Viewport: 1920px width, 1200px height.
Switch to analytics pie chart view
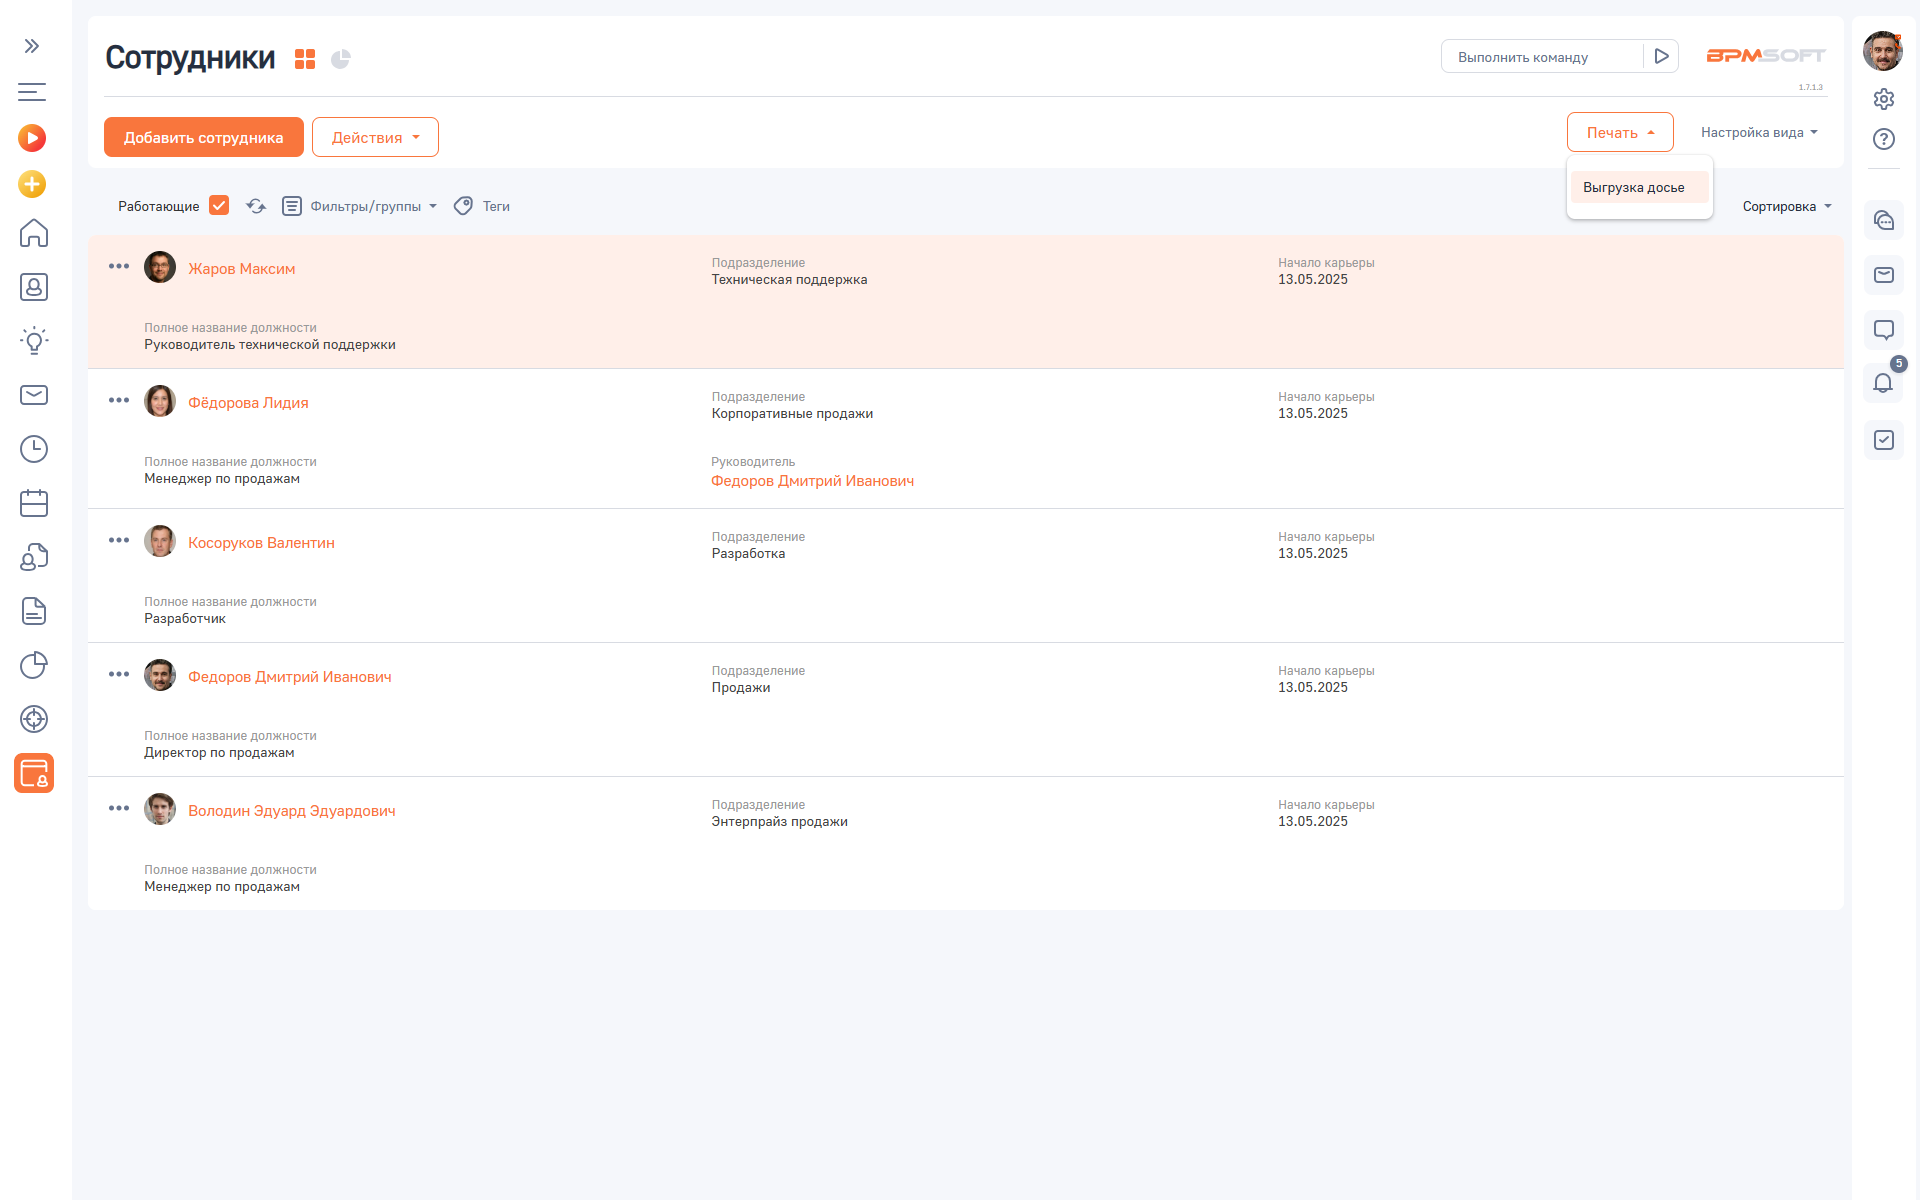pyautogui.click(x=341, y=59)
